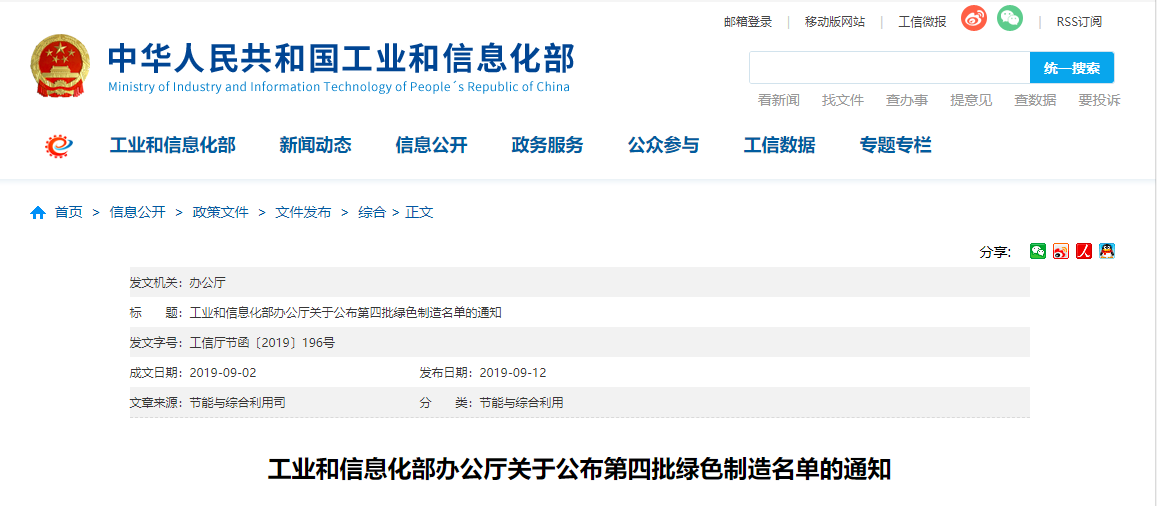Share via Weibo share icon

pos(1061,252)
